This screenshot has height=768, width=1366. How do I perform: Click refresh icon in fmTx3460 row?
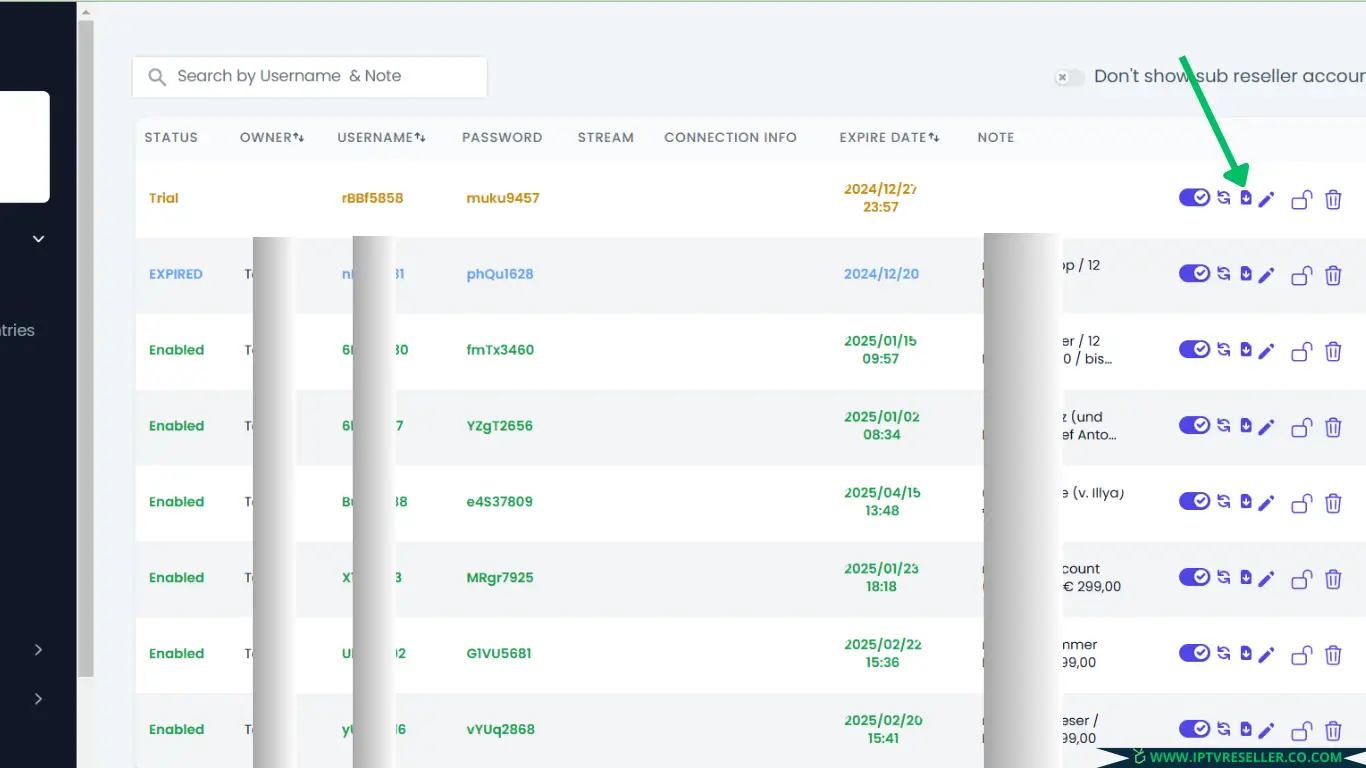1223,350
